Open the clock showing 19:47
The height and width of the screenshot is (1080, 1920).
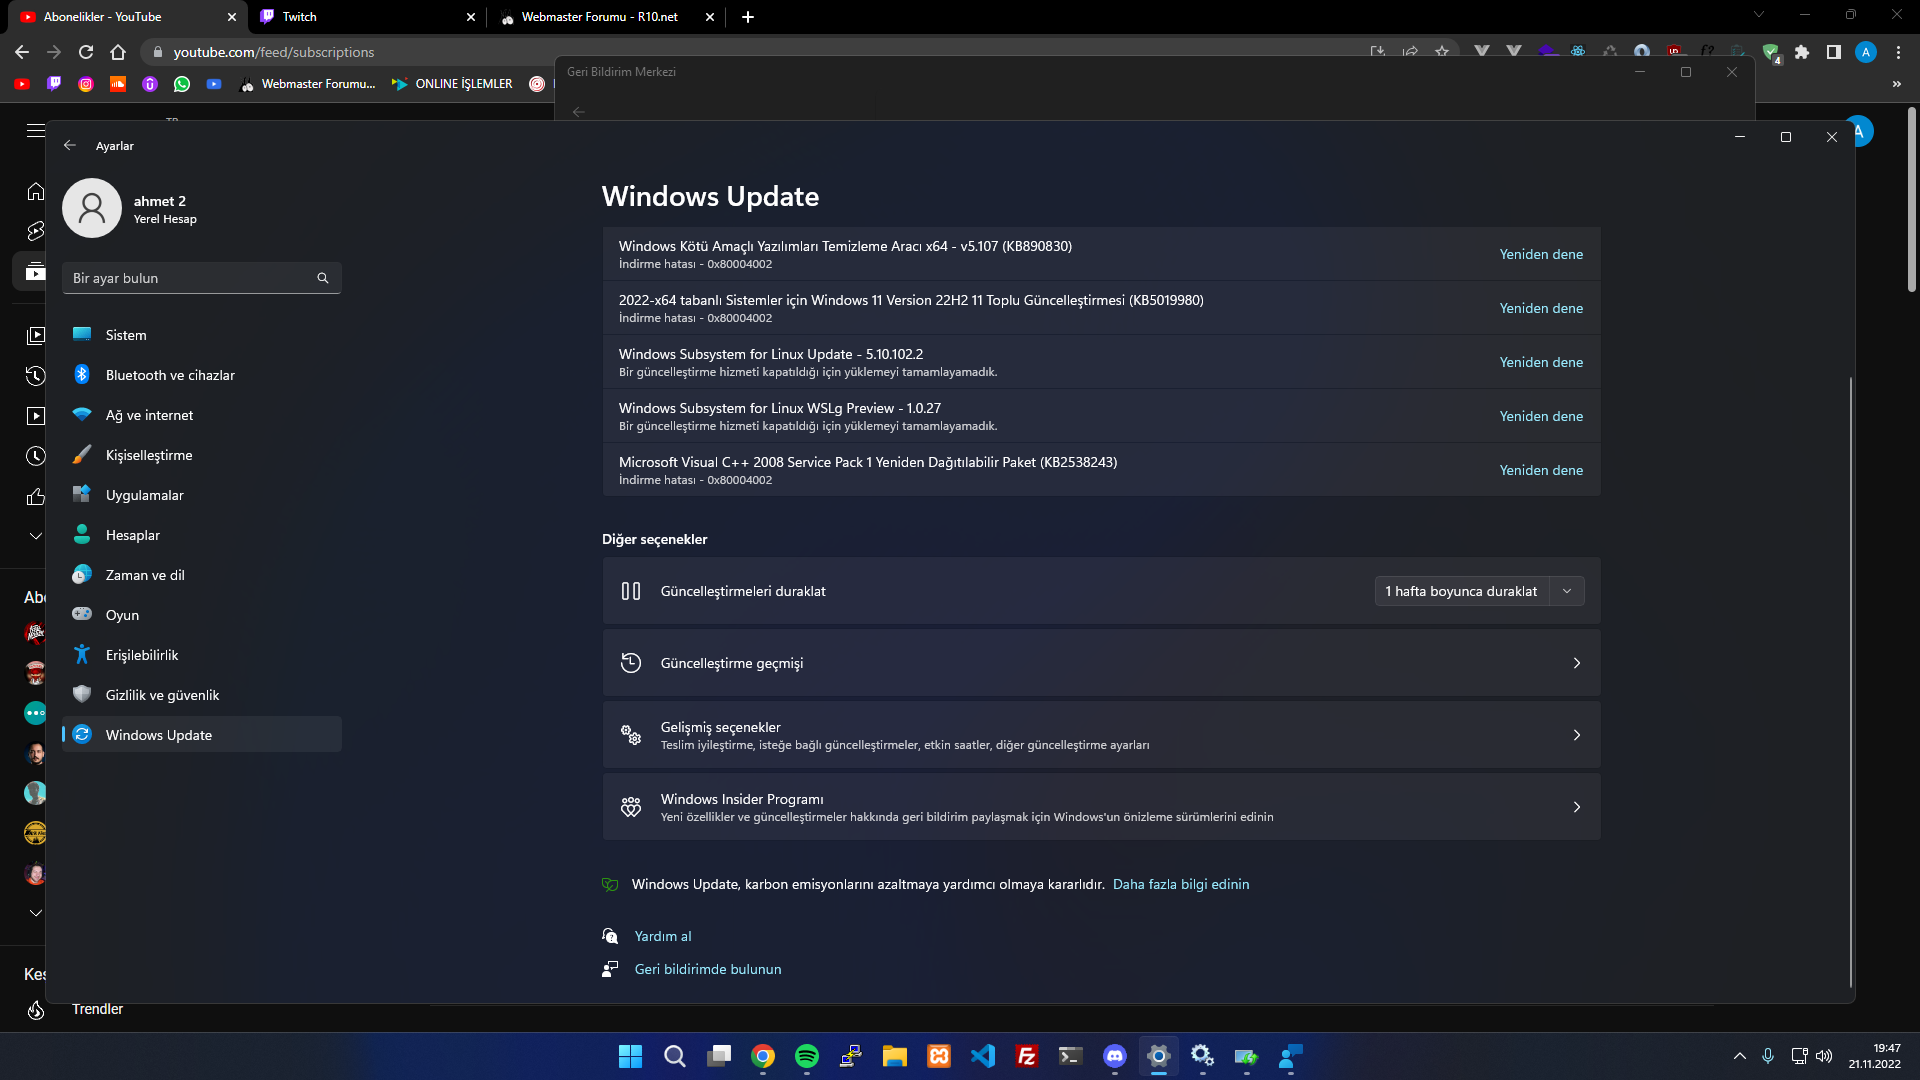[x=1875, y=1056]
